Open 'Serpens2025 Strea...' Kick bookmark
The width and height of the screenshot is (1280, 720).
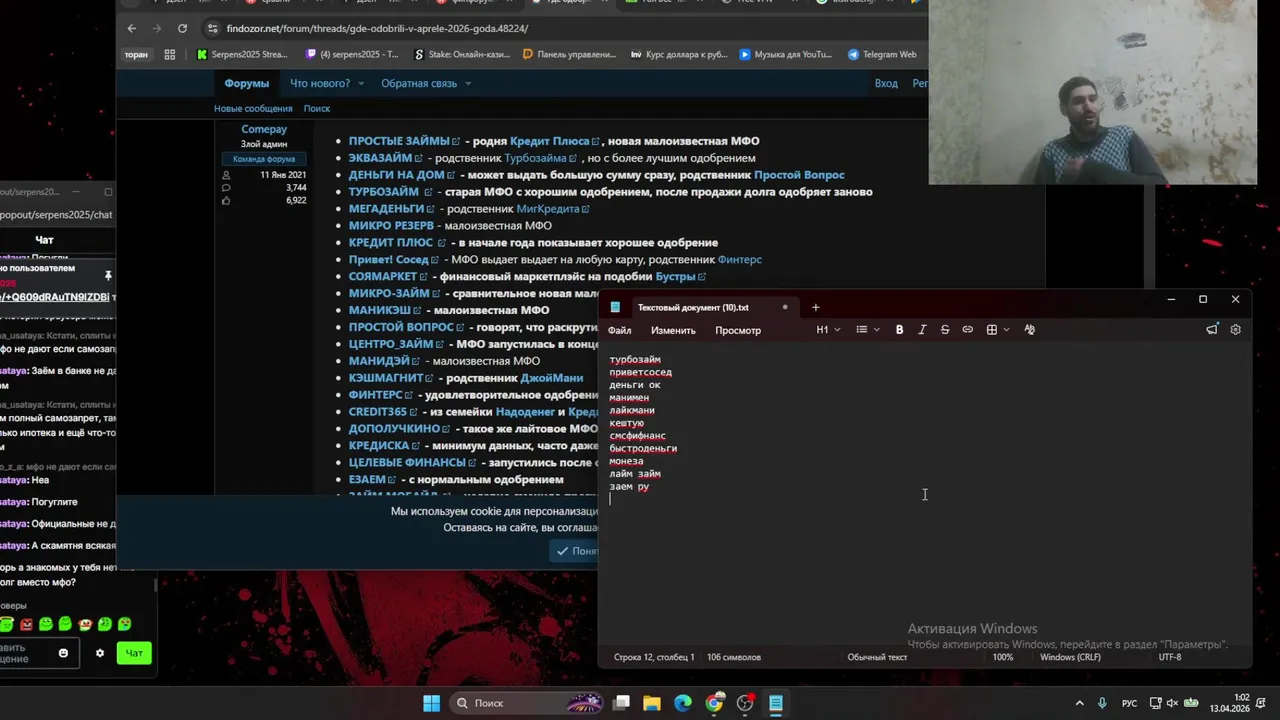coord(242,54)
